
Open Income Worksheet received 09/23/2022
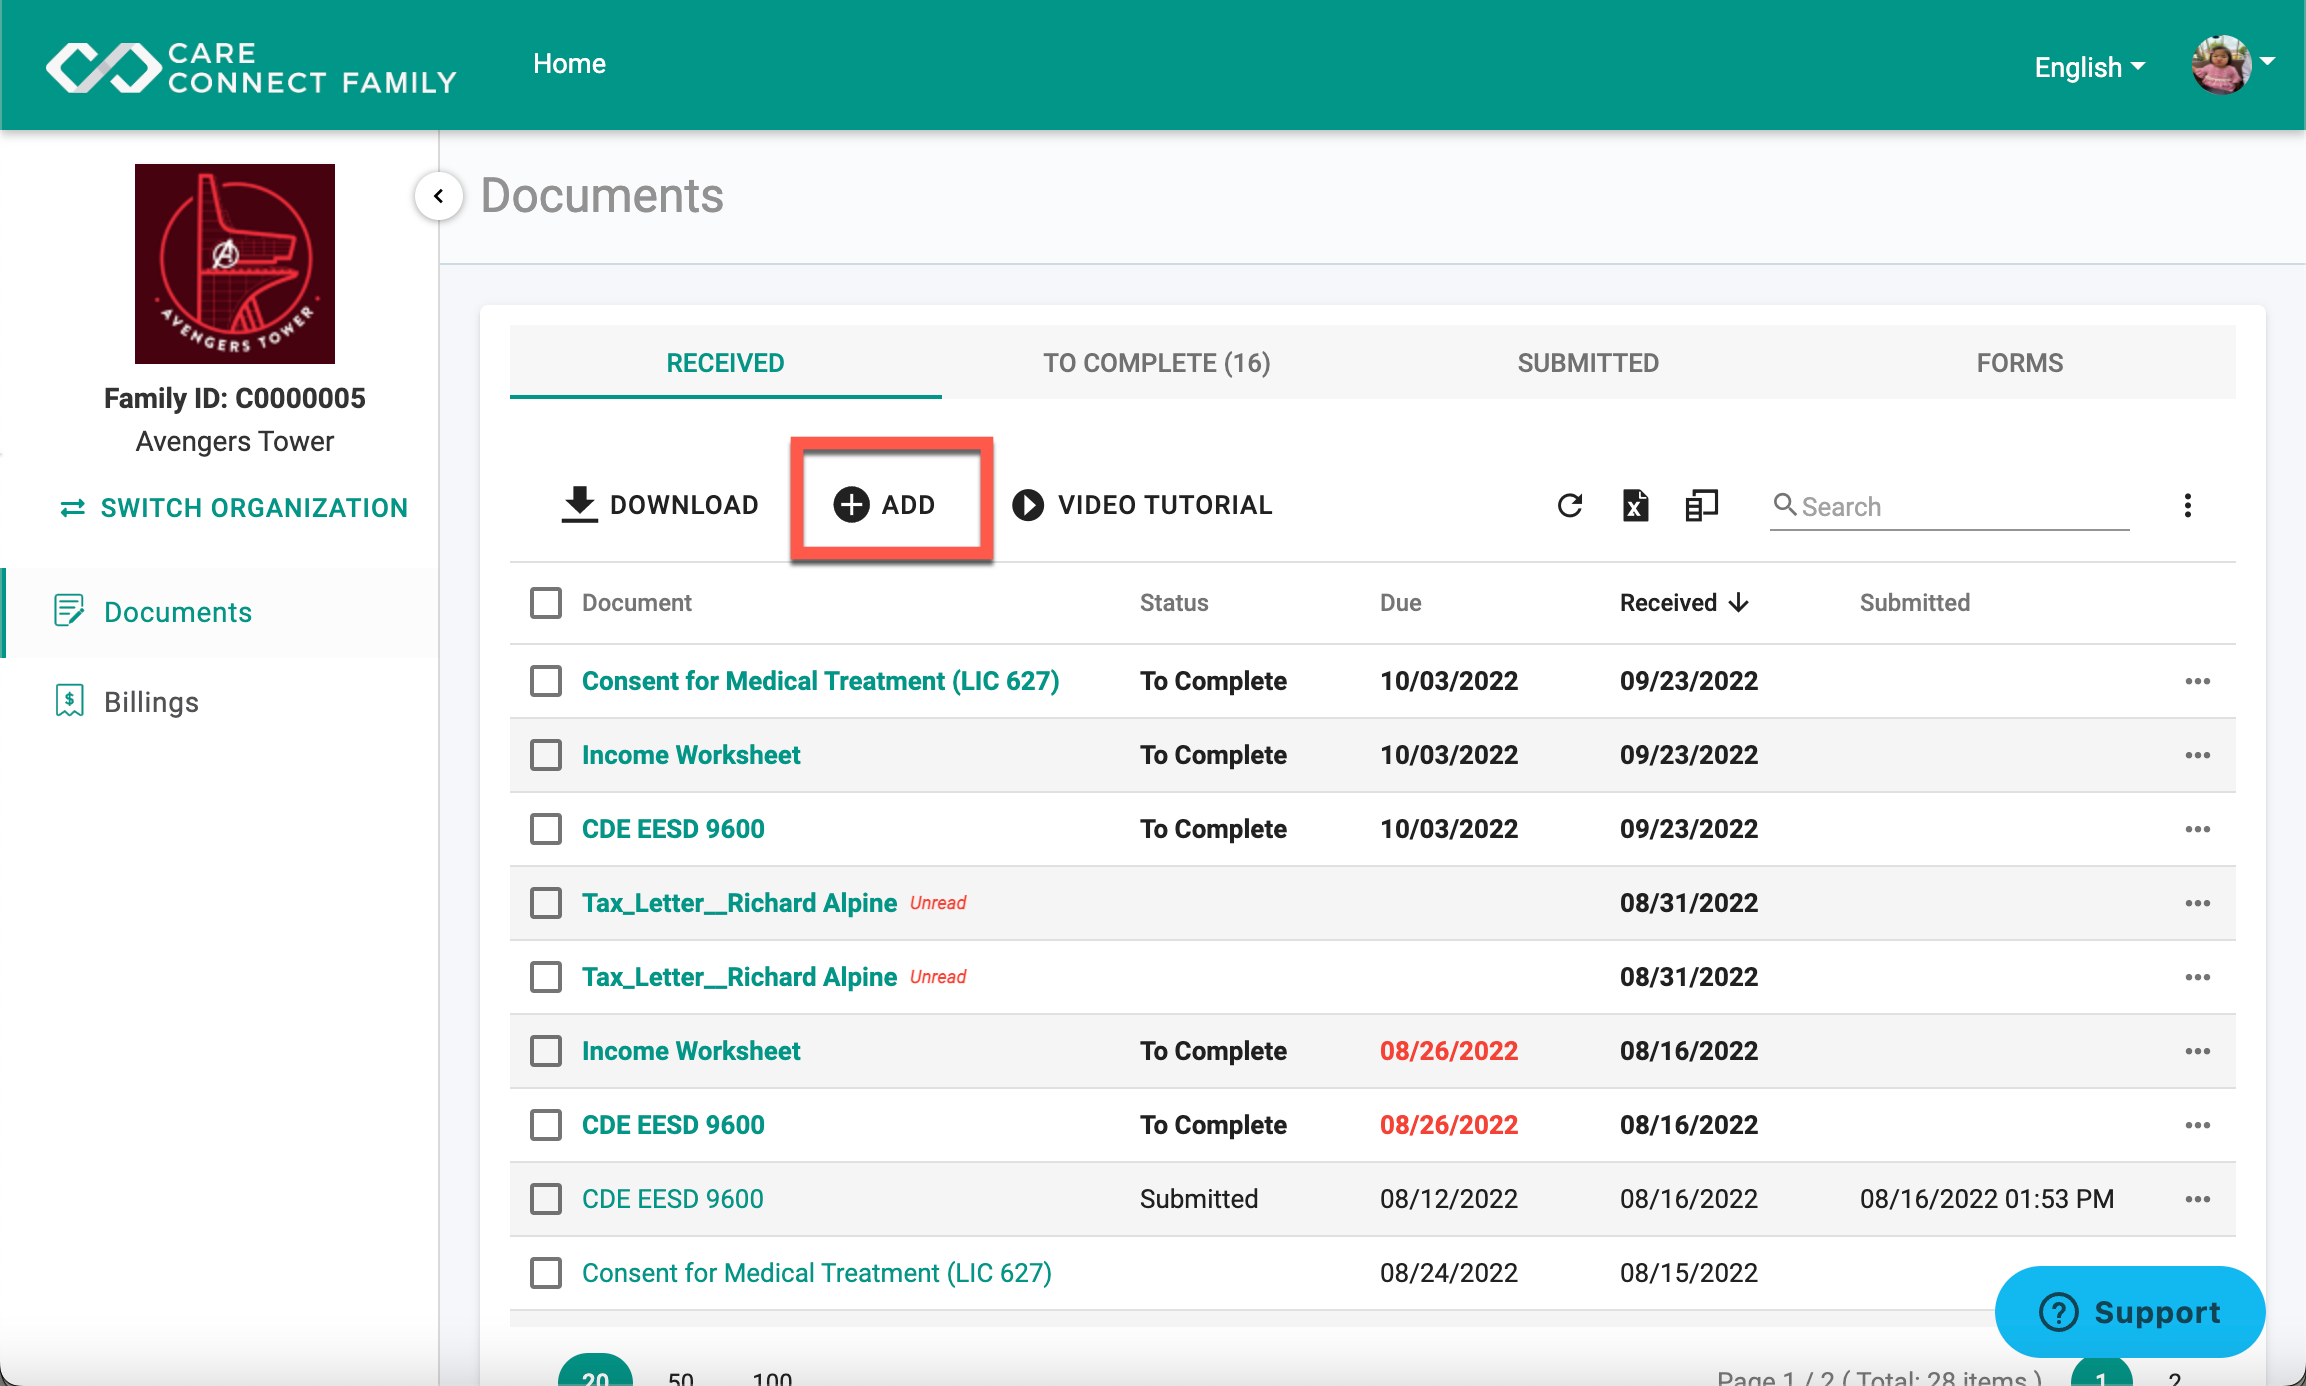(x=691, y=755)
